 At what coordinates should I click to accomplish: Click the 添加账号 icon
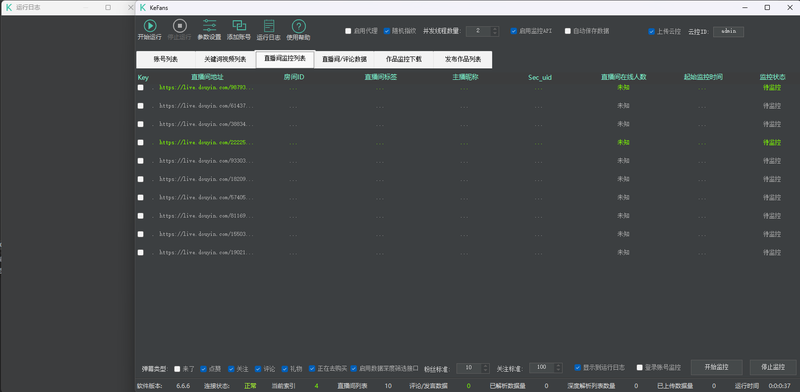click(x=239, y=26)
